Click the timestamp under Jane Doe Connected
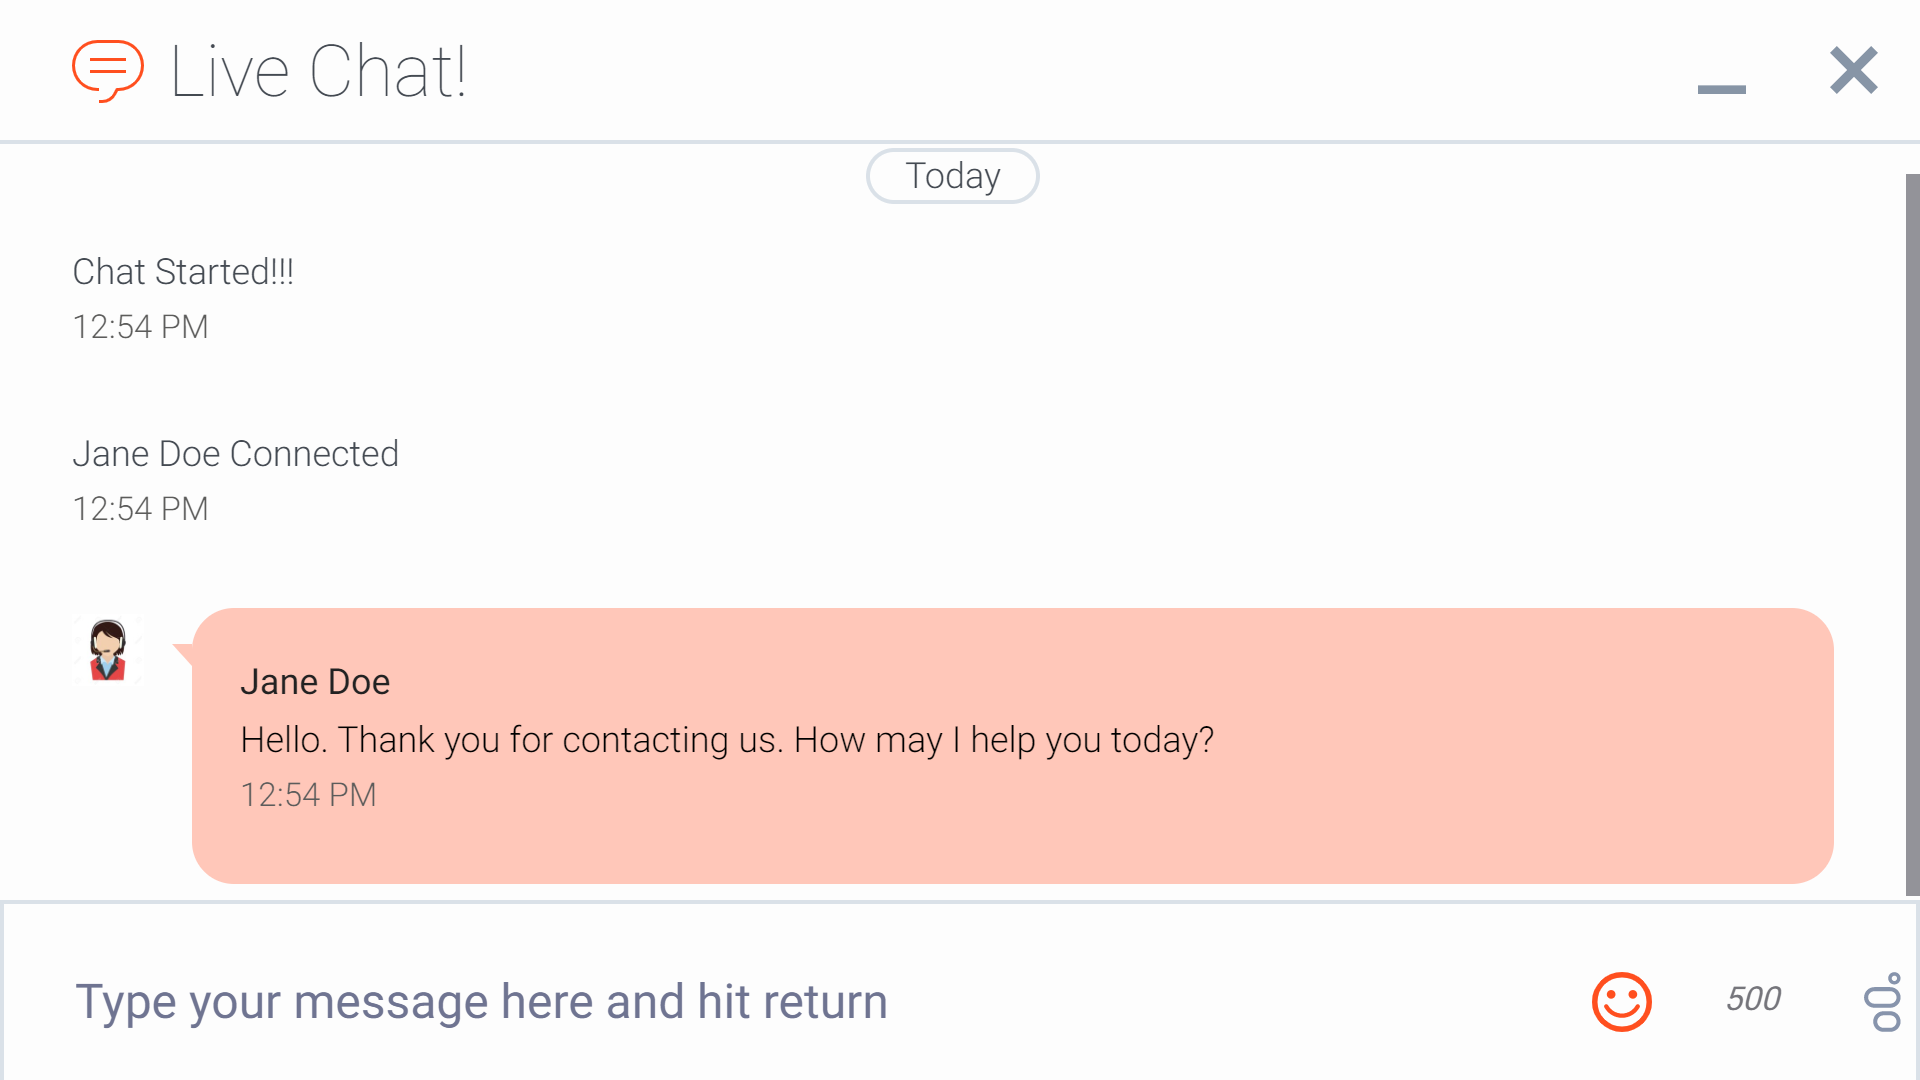 pyautogui.click(x=140, y=509)
